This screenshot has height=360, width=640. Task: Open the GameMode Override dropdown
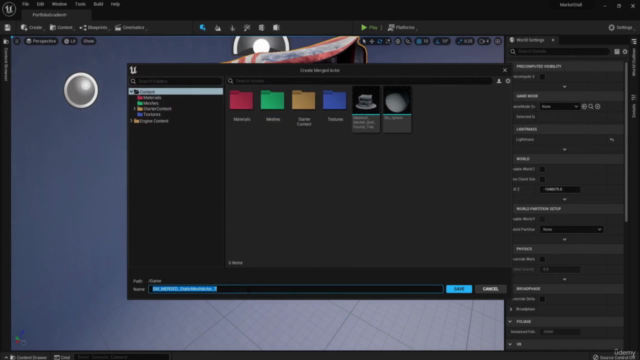(559, 107)
